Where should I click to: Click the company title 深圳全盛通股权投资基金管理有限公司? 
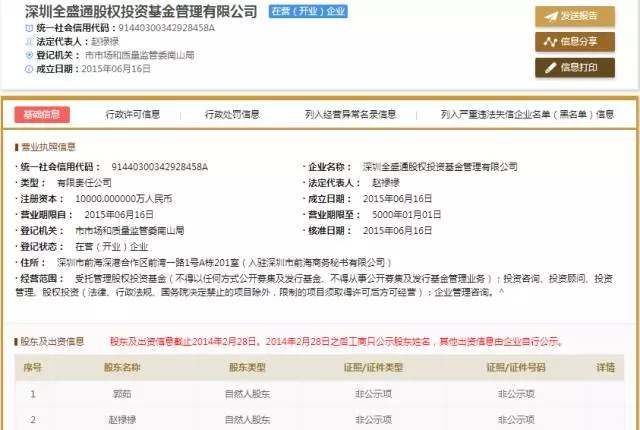pyautogui.click(x=140, y=12)
